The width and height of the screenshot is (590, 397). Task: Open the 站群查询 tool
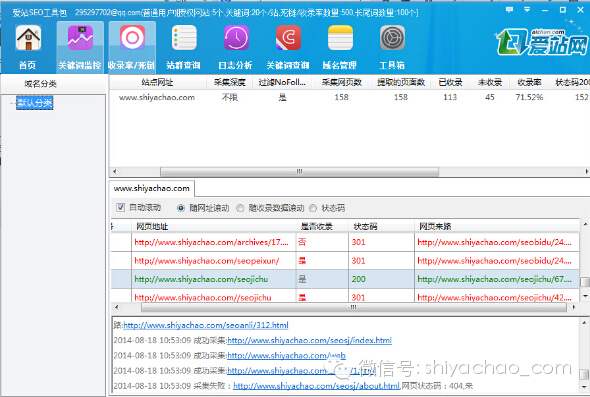(x=184, y=47)
